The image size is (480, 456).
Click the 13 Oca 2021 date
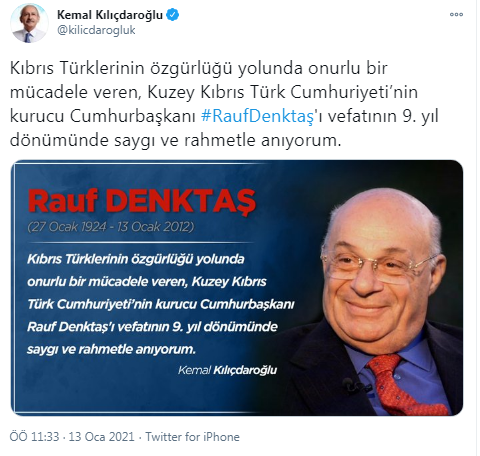(101, 437)
